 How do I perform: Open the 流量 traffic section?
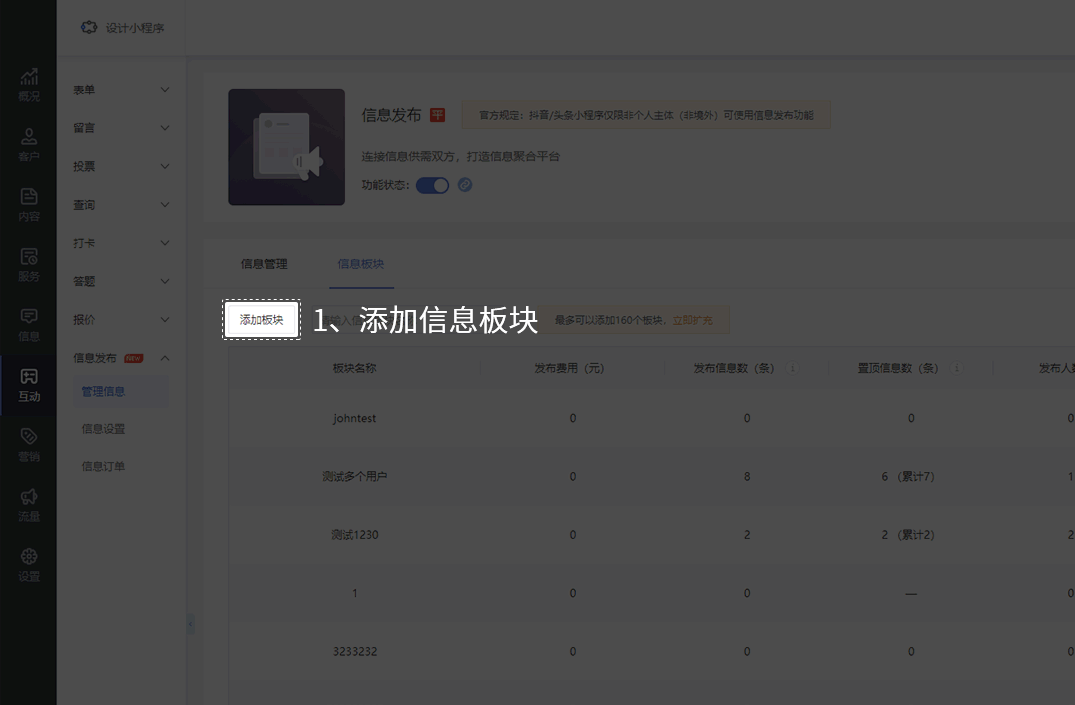pos(28,500)
